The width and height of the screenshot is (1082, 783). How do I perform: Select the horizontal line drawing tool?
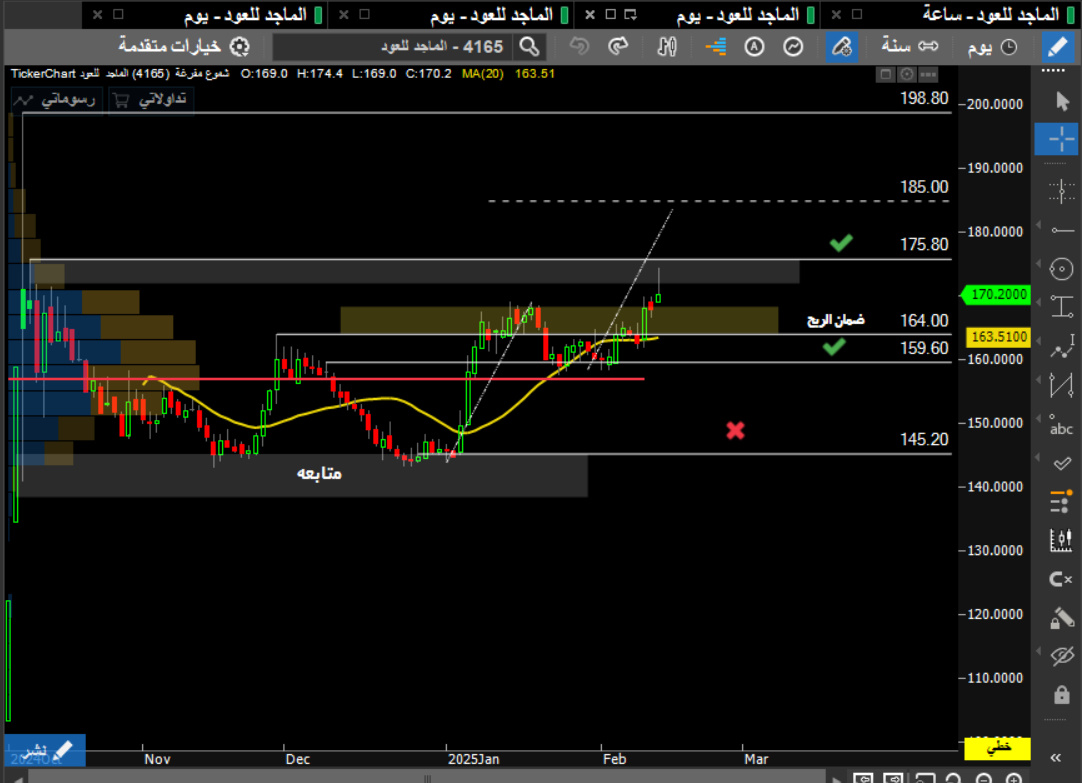(1061, 230)
